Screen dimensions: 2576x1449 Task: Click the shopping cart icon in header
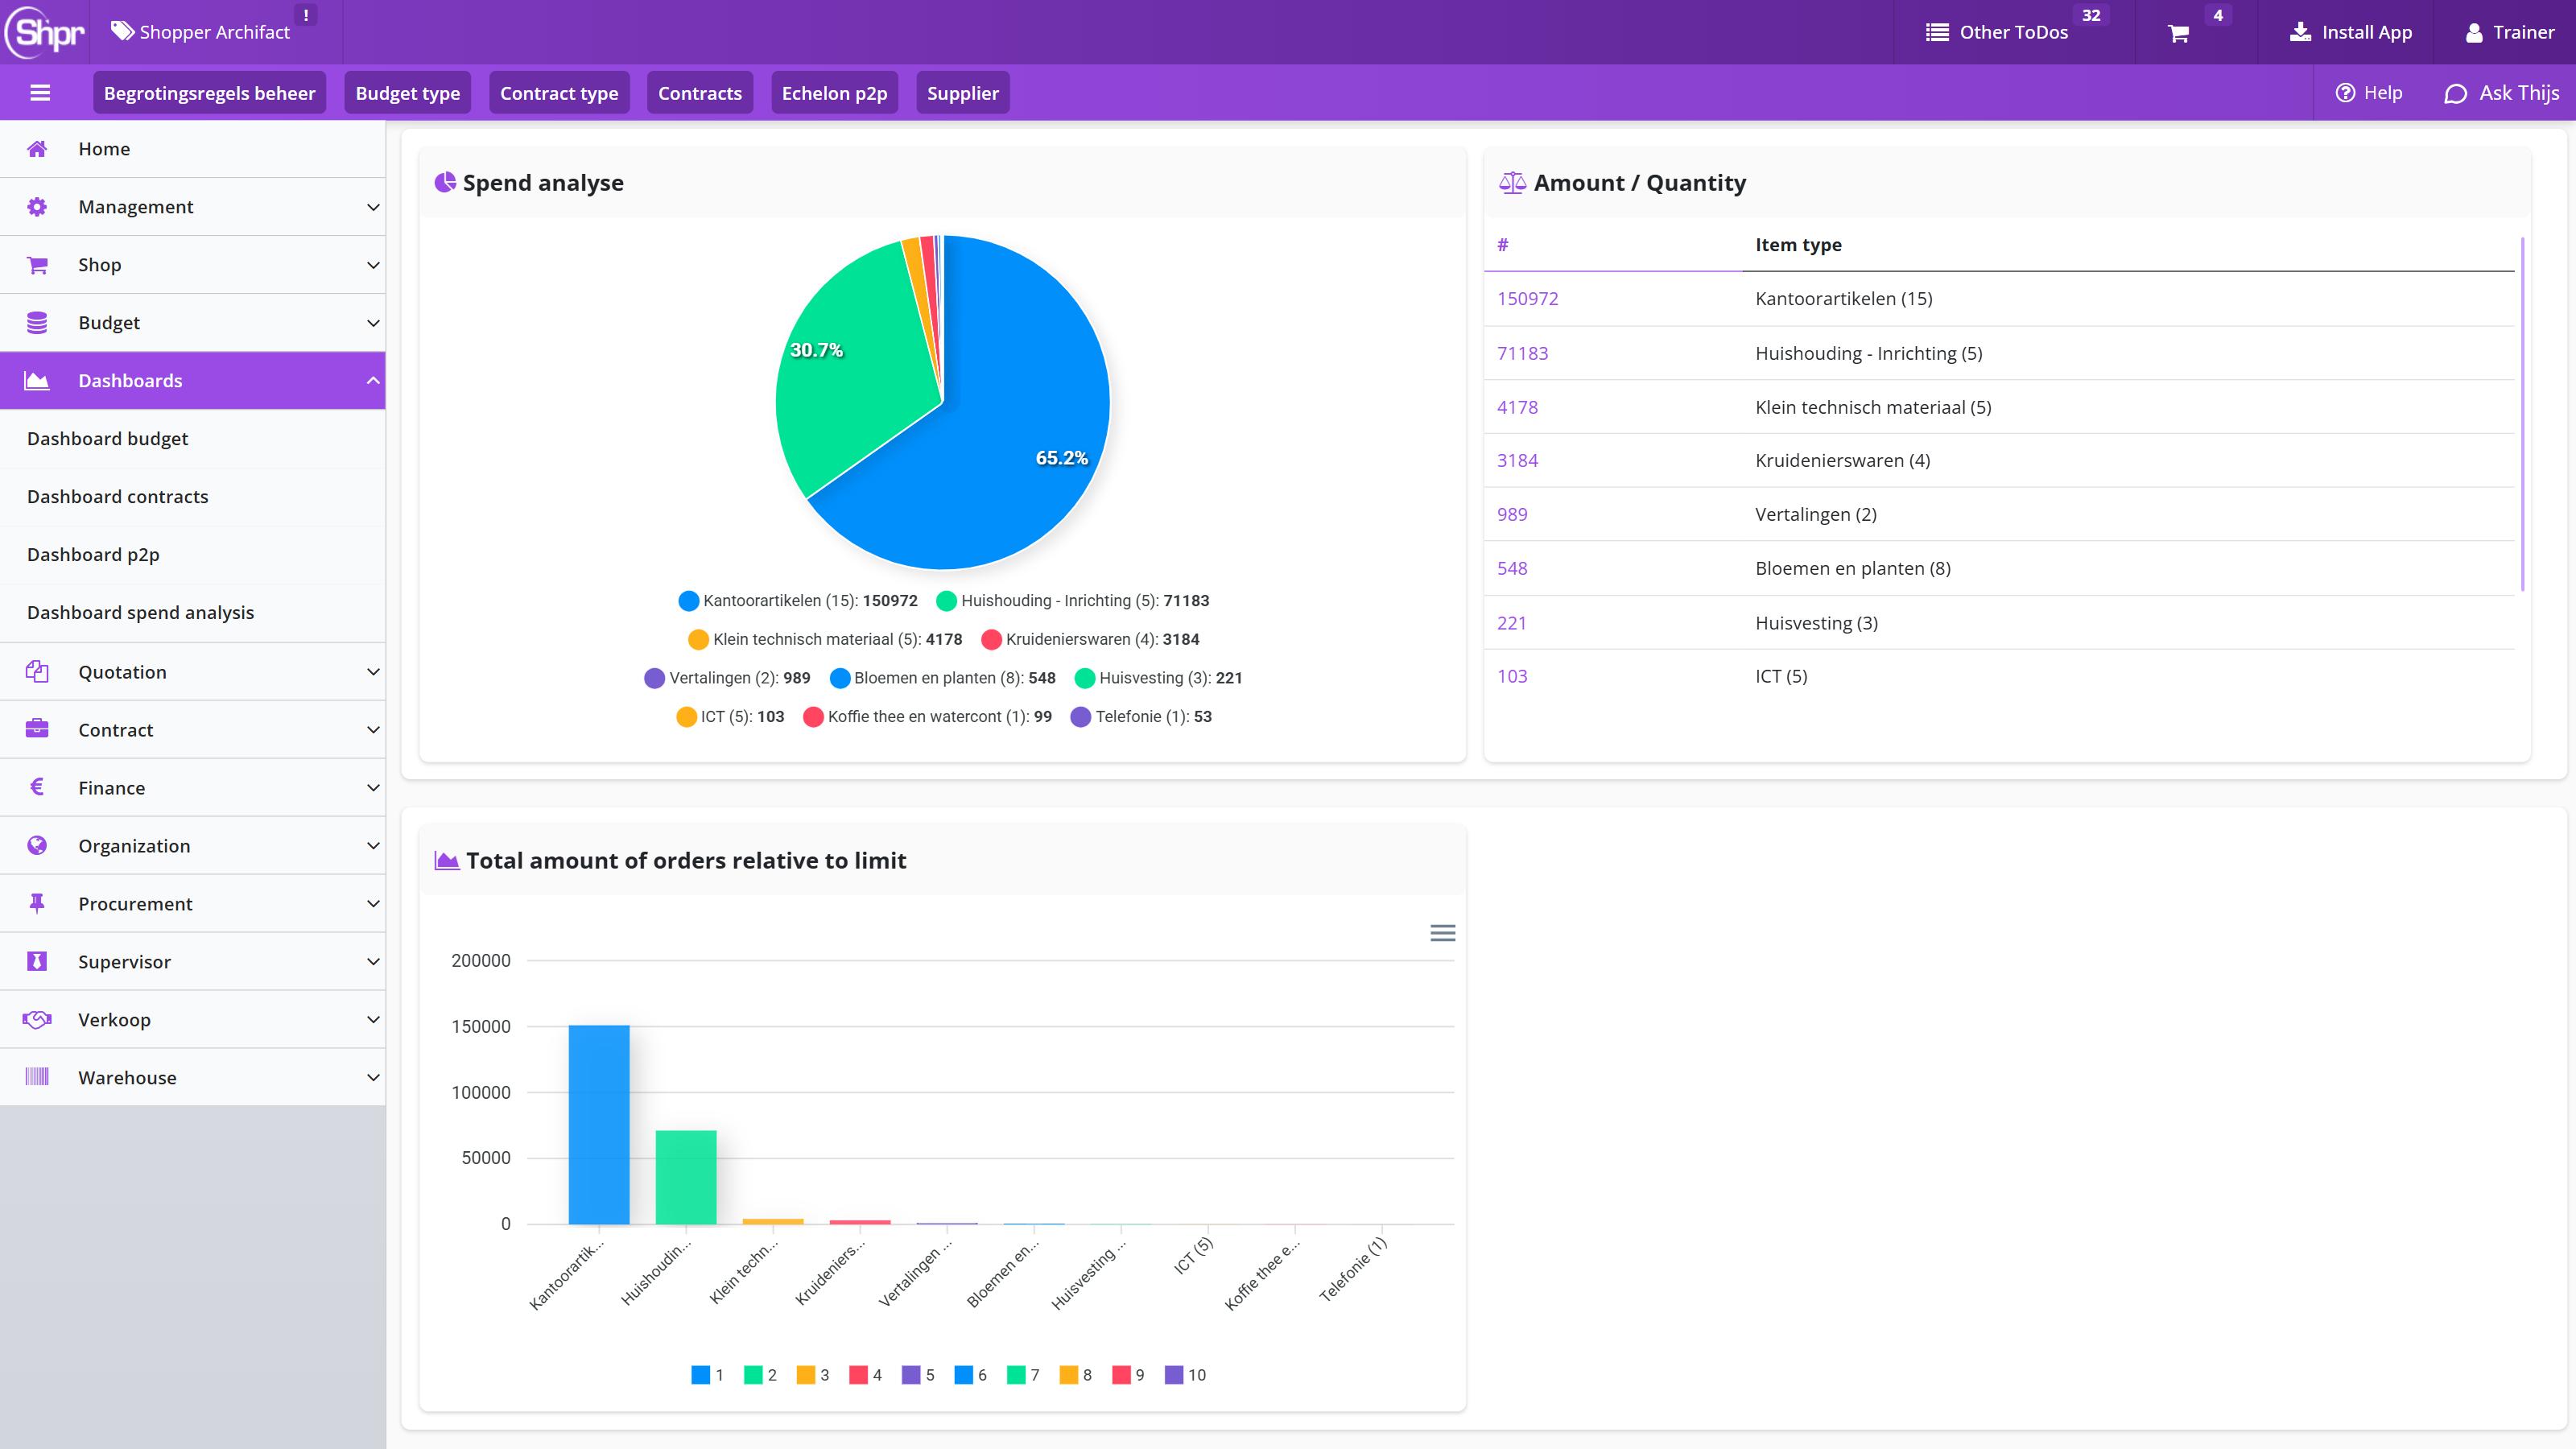pyautogui.click(x=2178, y=33)
